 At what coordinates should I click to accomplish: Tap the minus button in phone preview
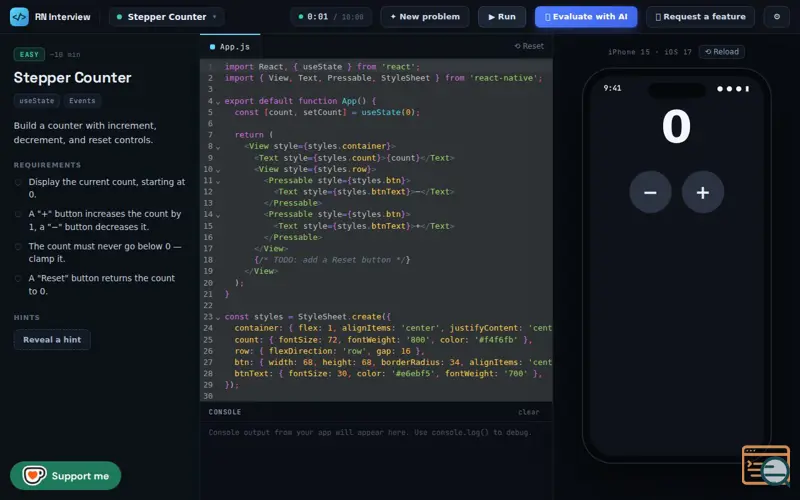click(x=650, y=192)
